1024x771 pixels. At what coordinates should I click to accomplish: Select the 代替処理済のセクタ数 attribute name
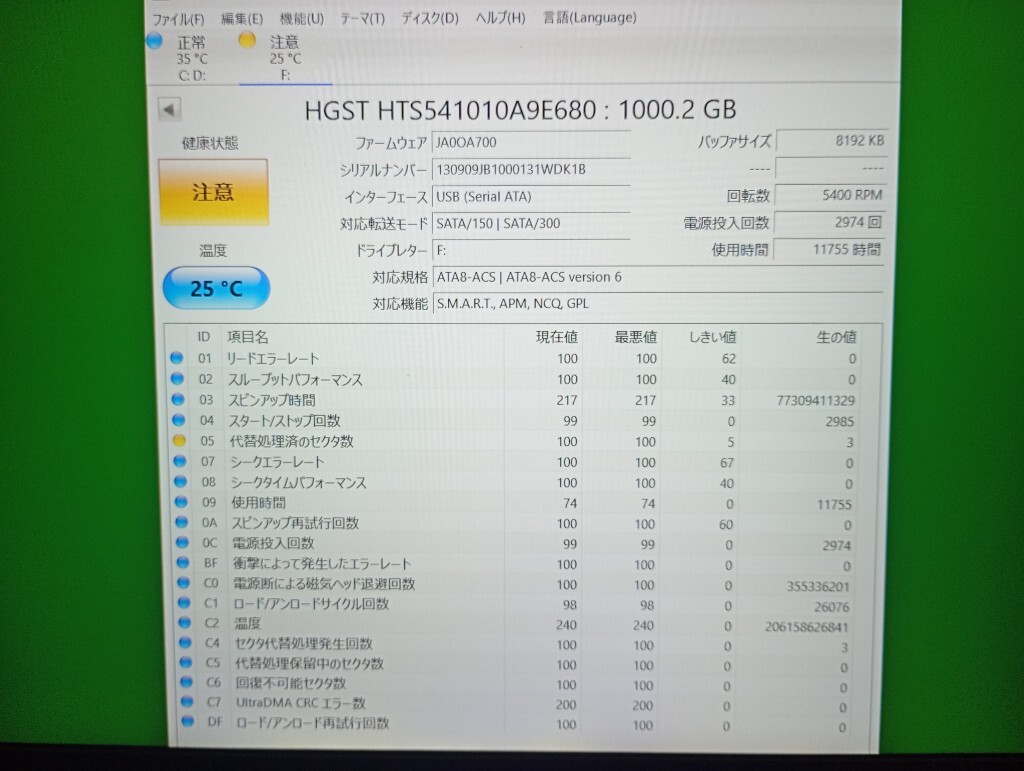tap(291, 441)
